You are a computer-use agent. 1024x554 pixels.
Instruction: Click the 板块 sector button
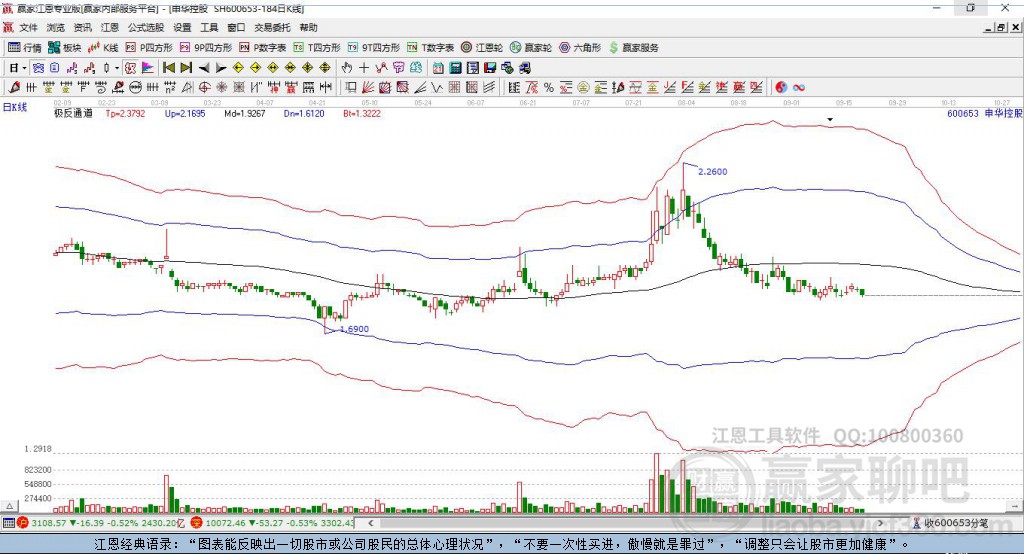click(x=65, y=48)
